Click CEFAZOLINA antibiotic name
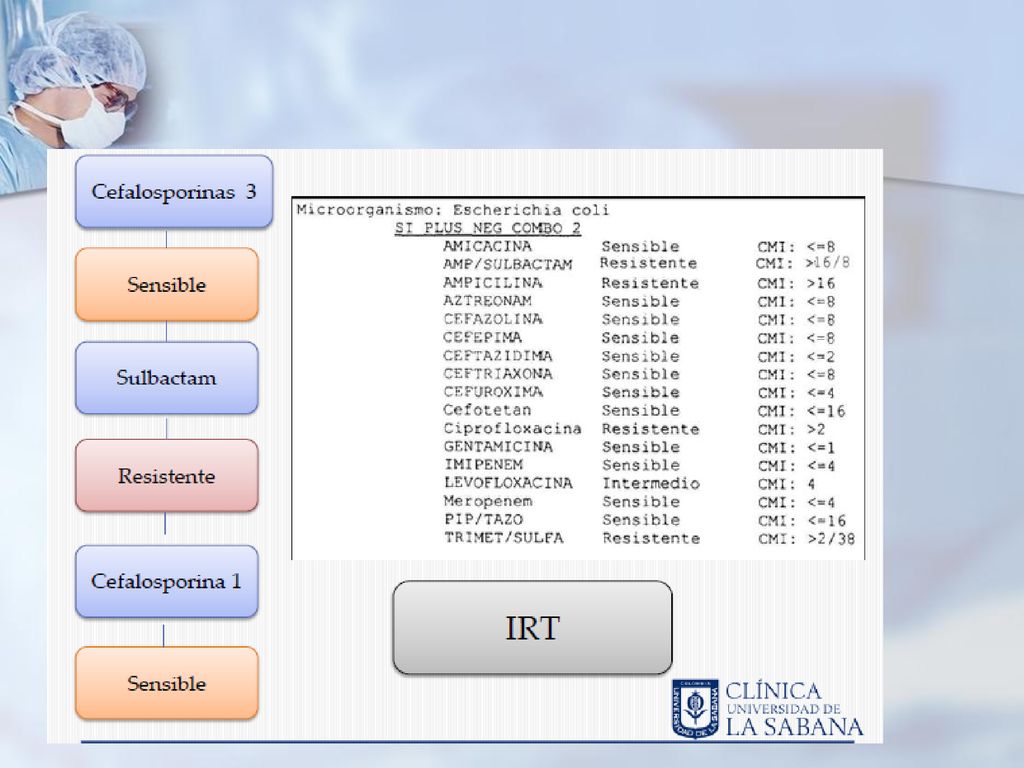 492,319
